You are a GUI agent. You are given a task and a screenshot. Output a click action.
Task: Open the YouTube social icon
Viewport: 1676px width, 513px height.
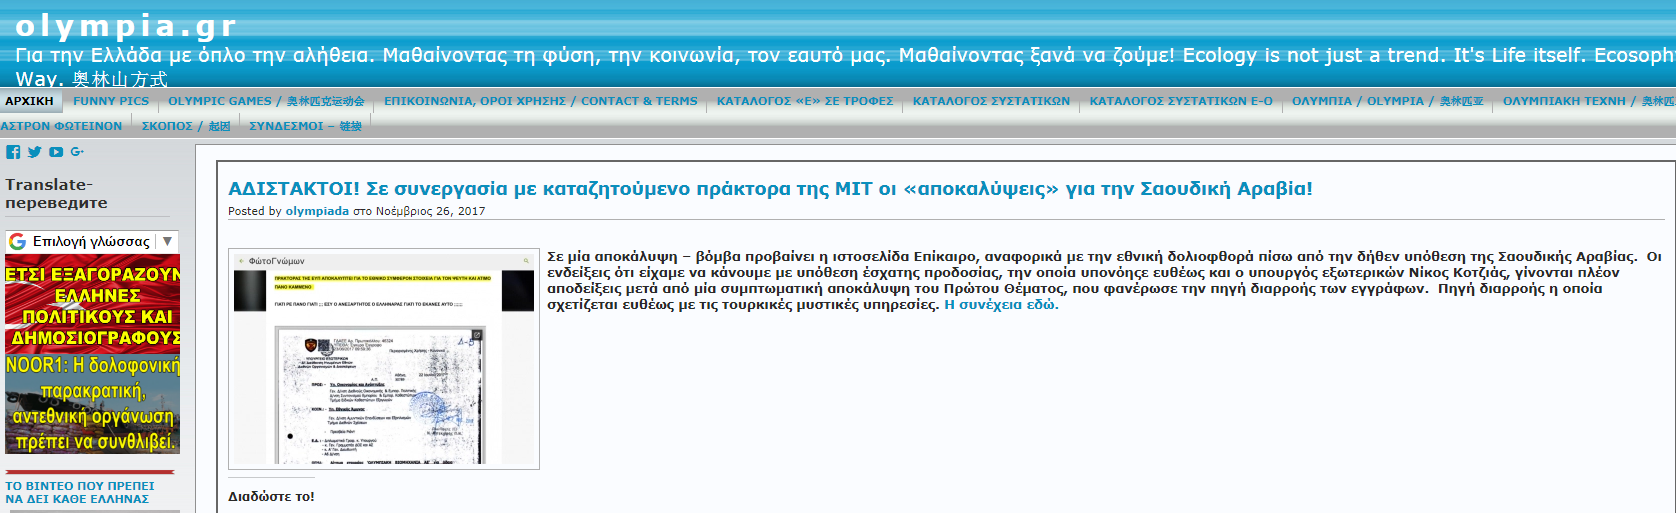[56, 152]
